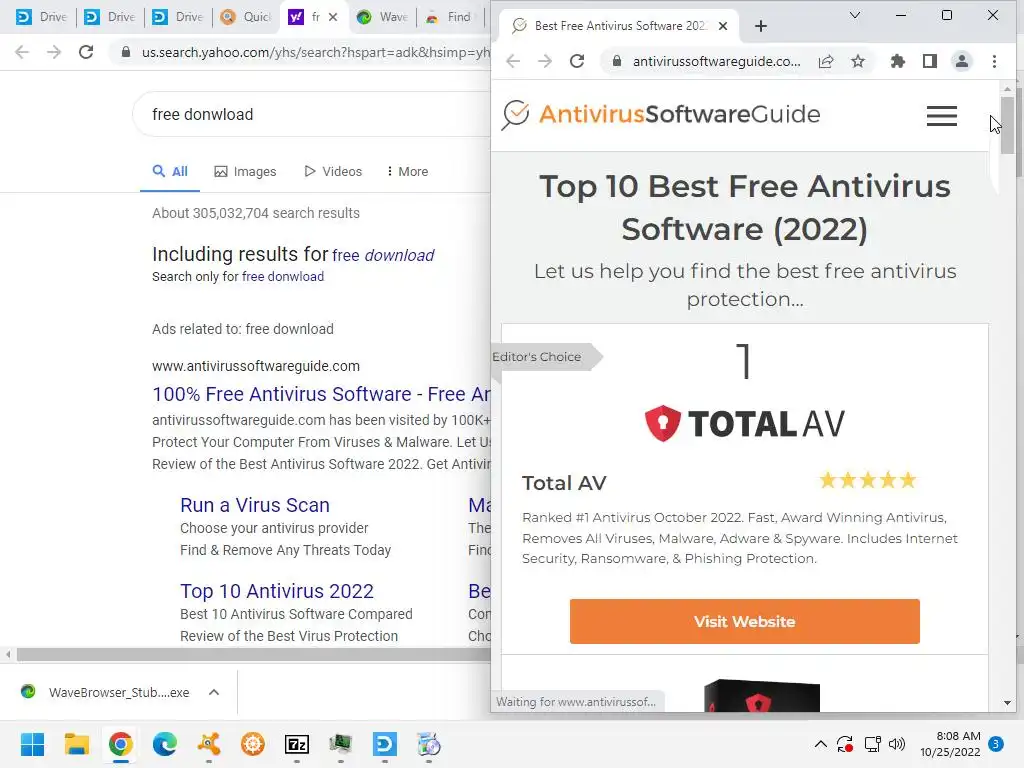Click the horizontal scrollbar of search results
The image size is (1024, 768).
pyautogui.click(x=253, y=654)
